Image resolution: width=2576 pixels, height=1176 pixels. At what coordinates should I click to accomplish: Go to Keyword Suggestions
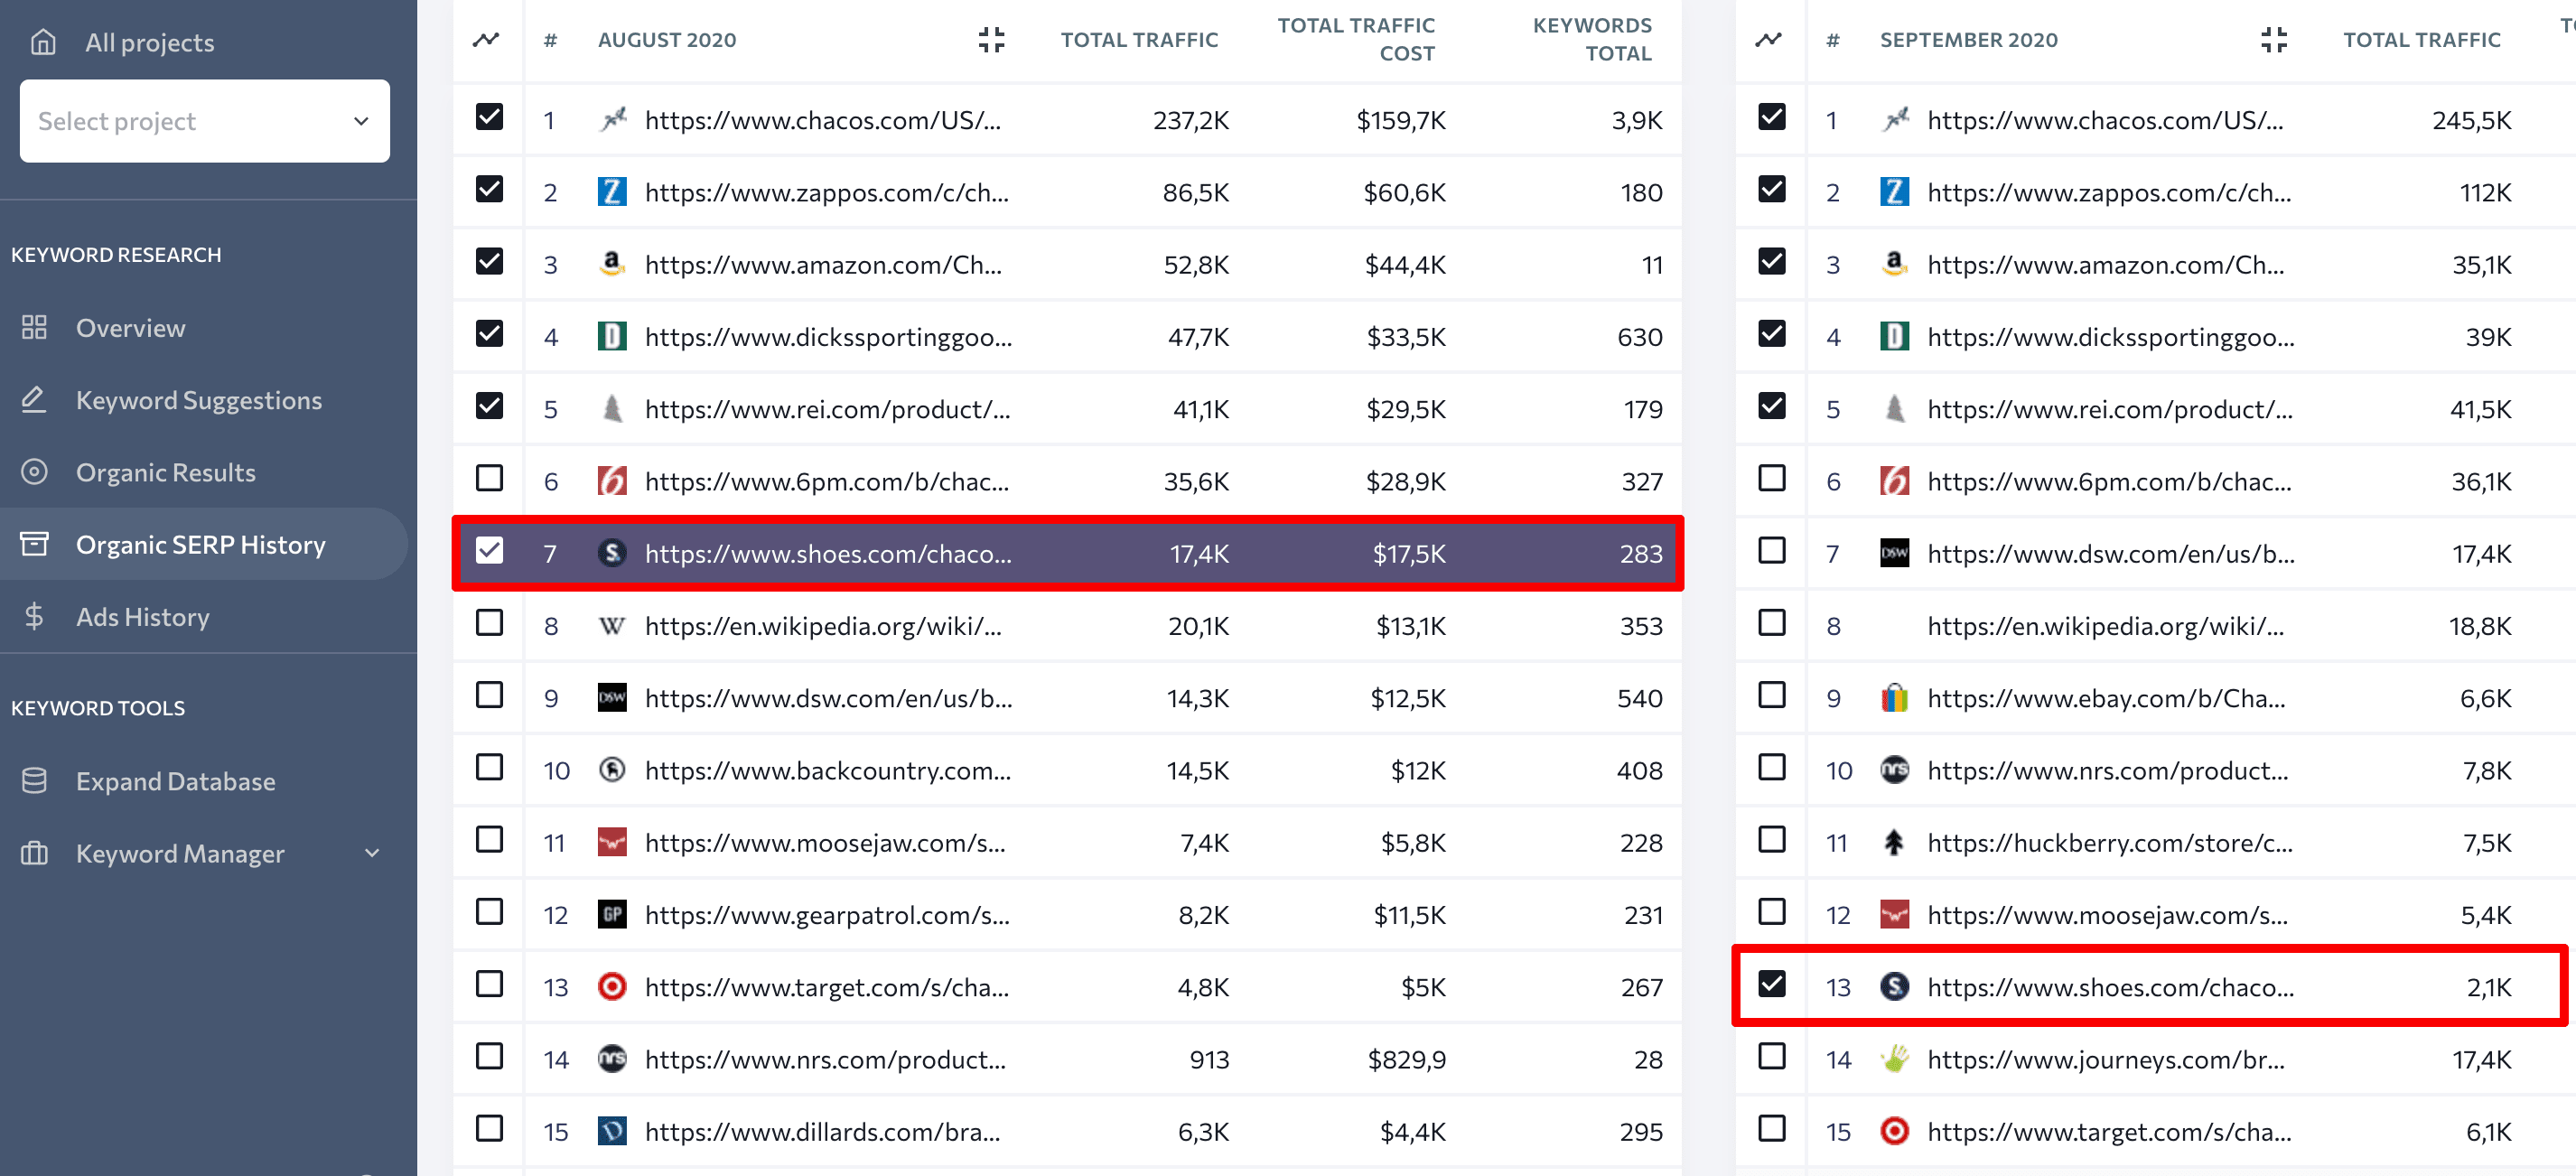[199, 400]
